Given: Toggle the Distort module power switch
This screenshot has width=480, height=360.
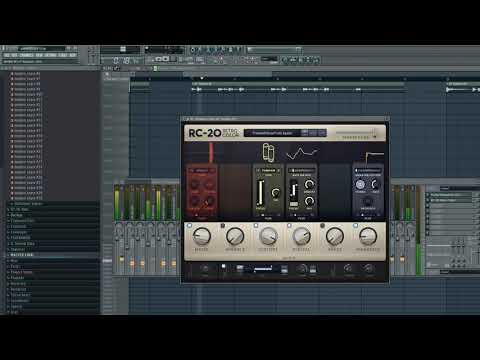Looking at the screenshot, I should click(x=256, y=225).
